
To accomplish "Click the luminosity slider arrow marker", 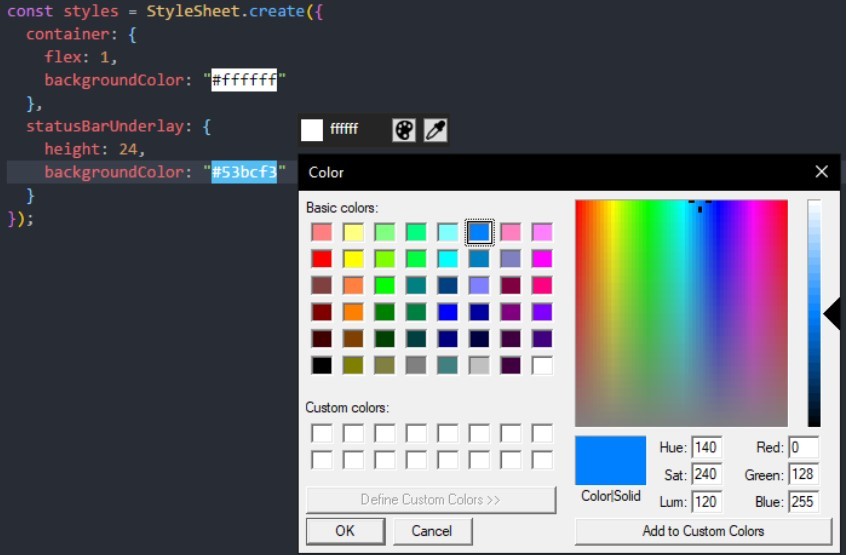I will point(831,313).
